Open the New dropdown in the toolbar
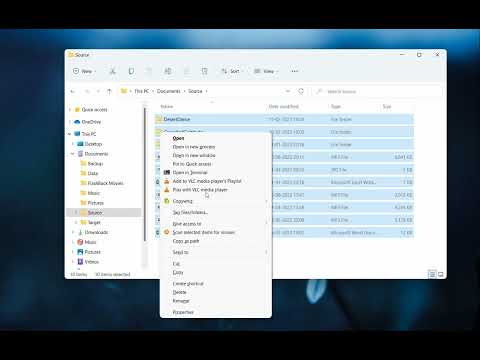The width and height of the screenshot is (480, 360). pyautogui.click(x=85, y=71)
